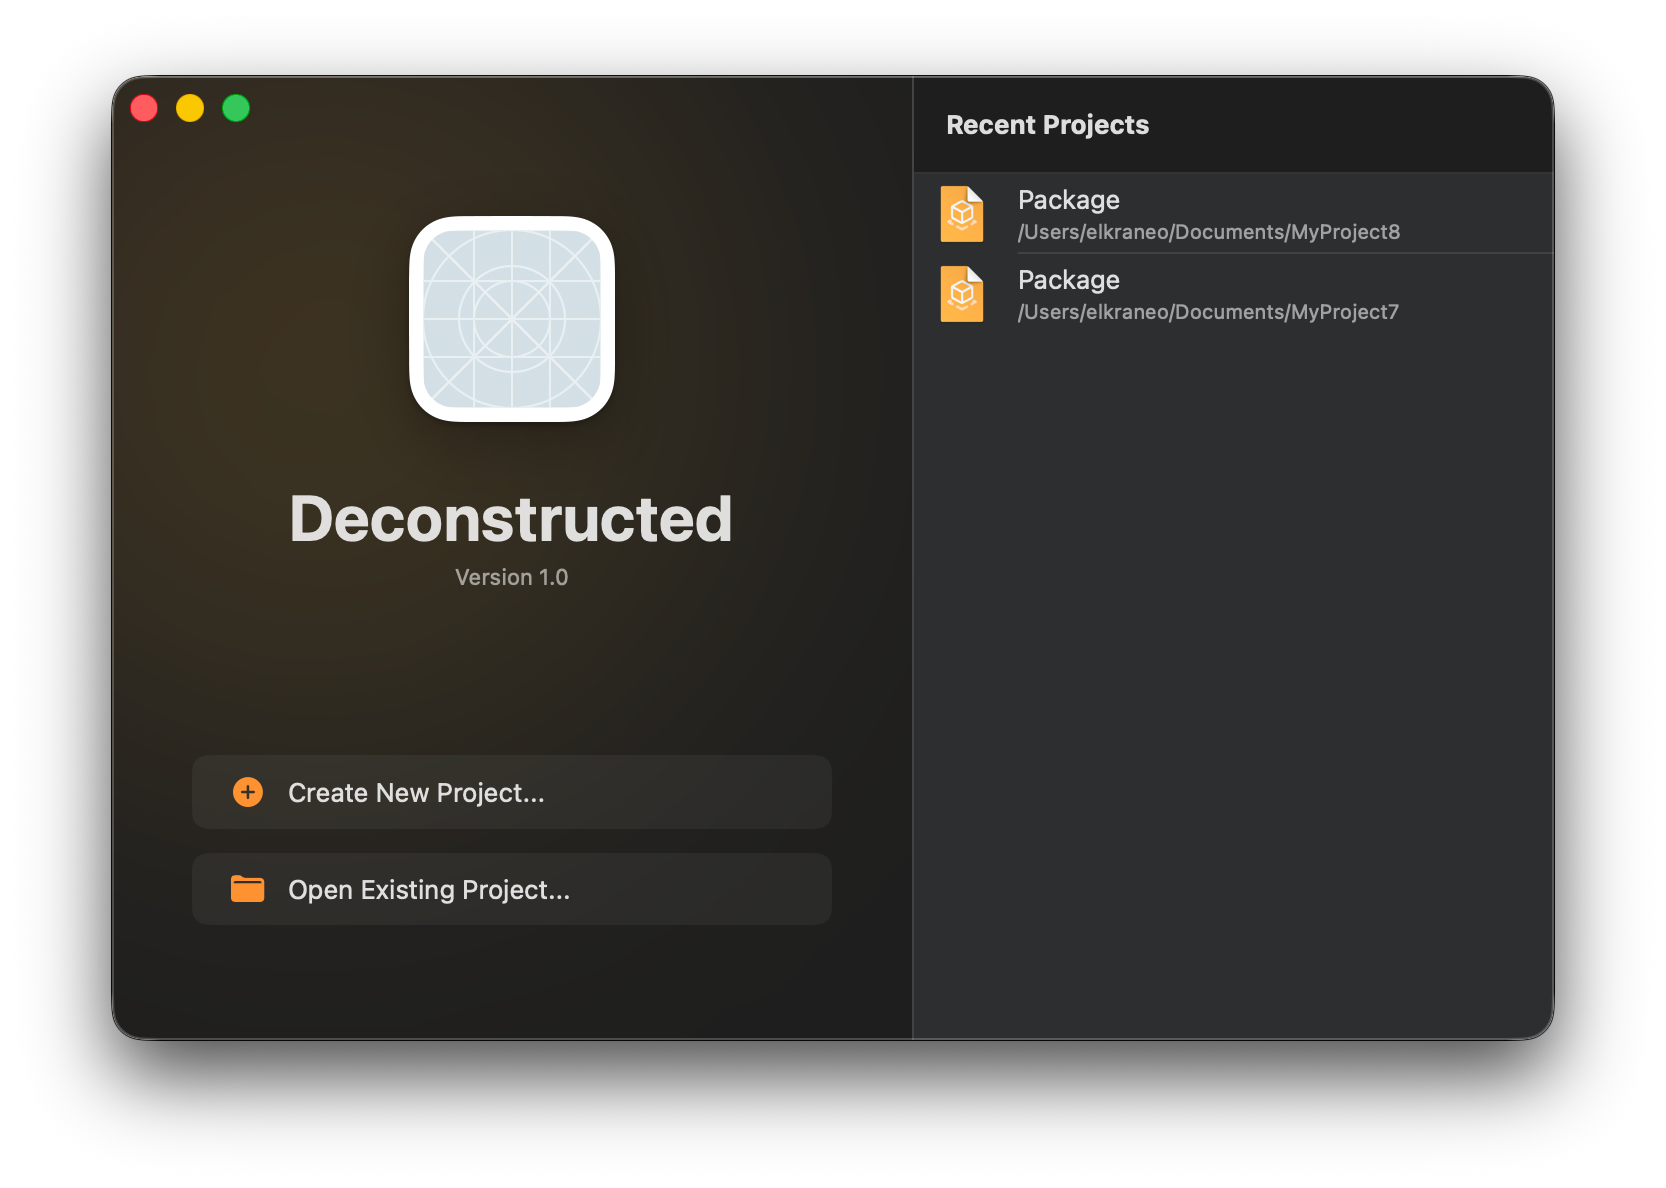Open Existing Project from disk
The height and width of the screenshot is (1188, 1666).
pos(511,888)
